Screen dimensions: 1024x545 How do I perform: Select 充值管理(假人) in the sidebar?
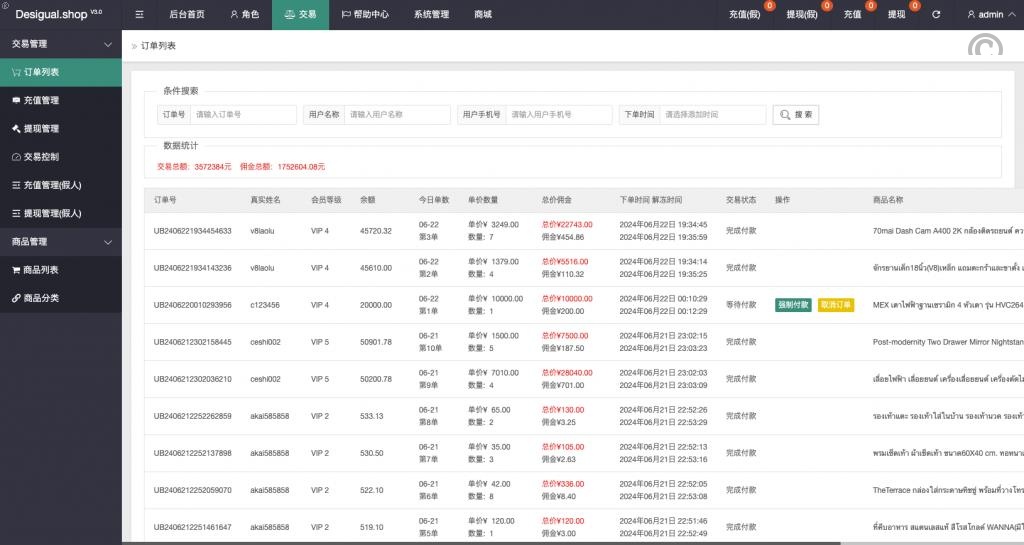(x=52, y=185)
